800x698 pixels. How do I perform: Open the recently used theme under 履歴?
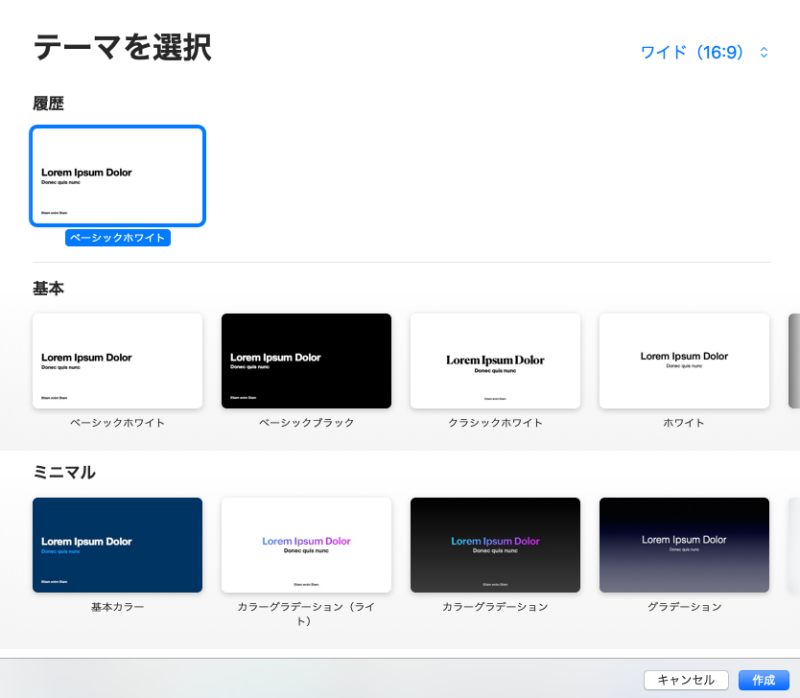click(x=117, y=175)
